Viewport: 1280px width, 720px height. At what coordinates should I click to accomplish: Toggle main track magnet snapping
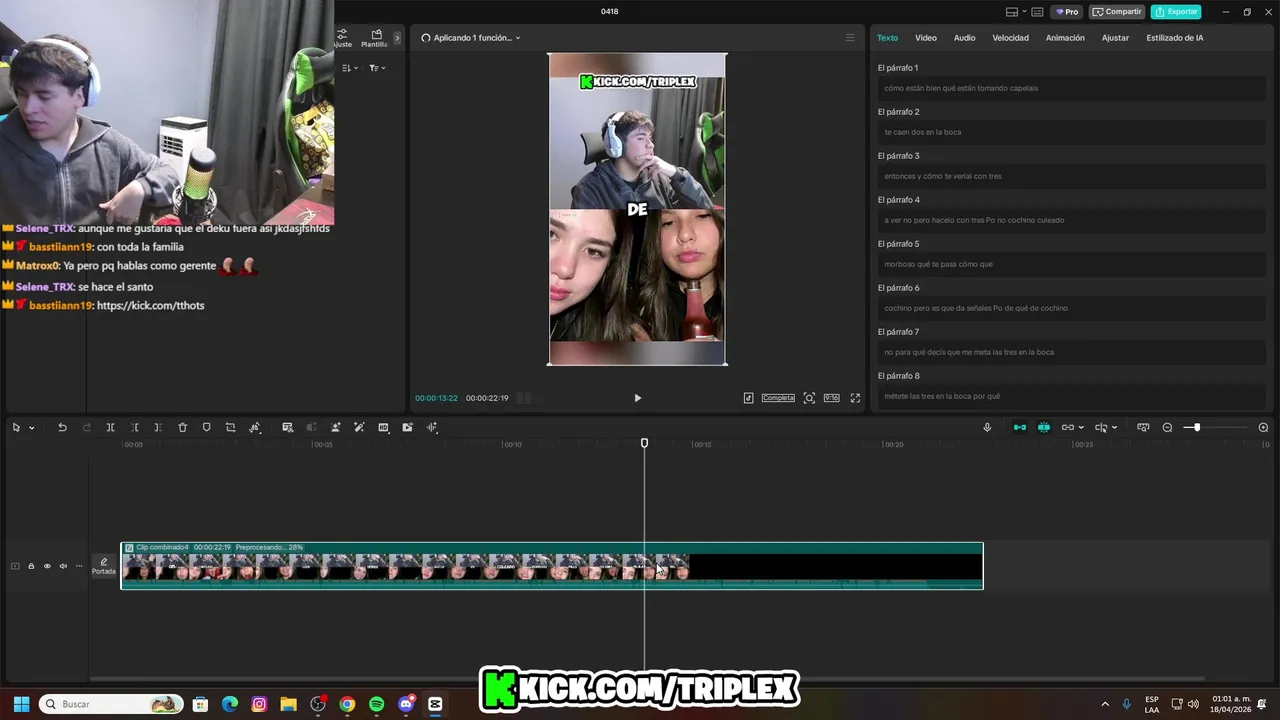pyautogui.click(x=1020, y=428)
